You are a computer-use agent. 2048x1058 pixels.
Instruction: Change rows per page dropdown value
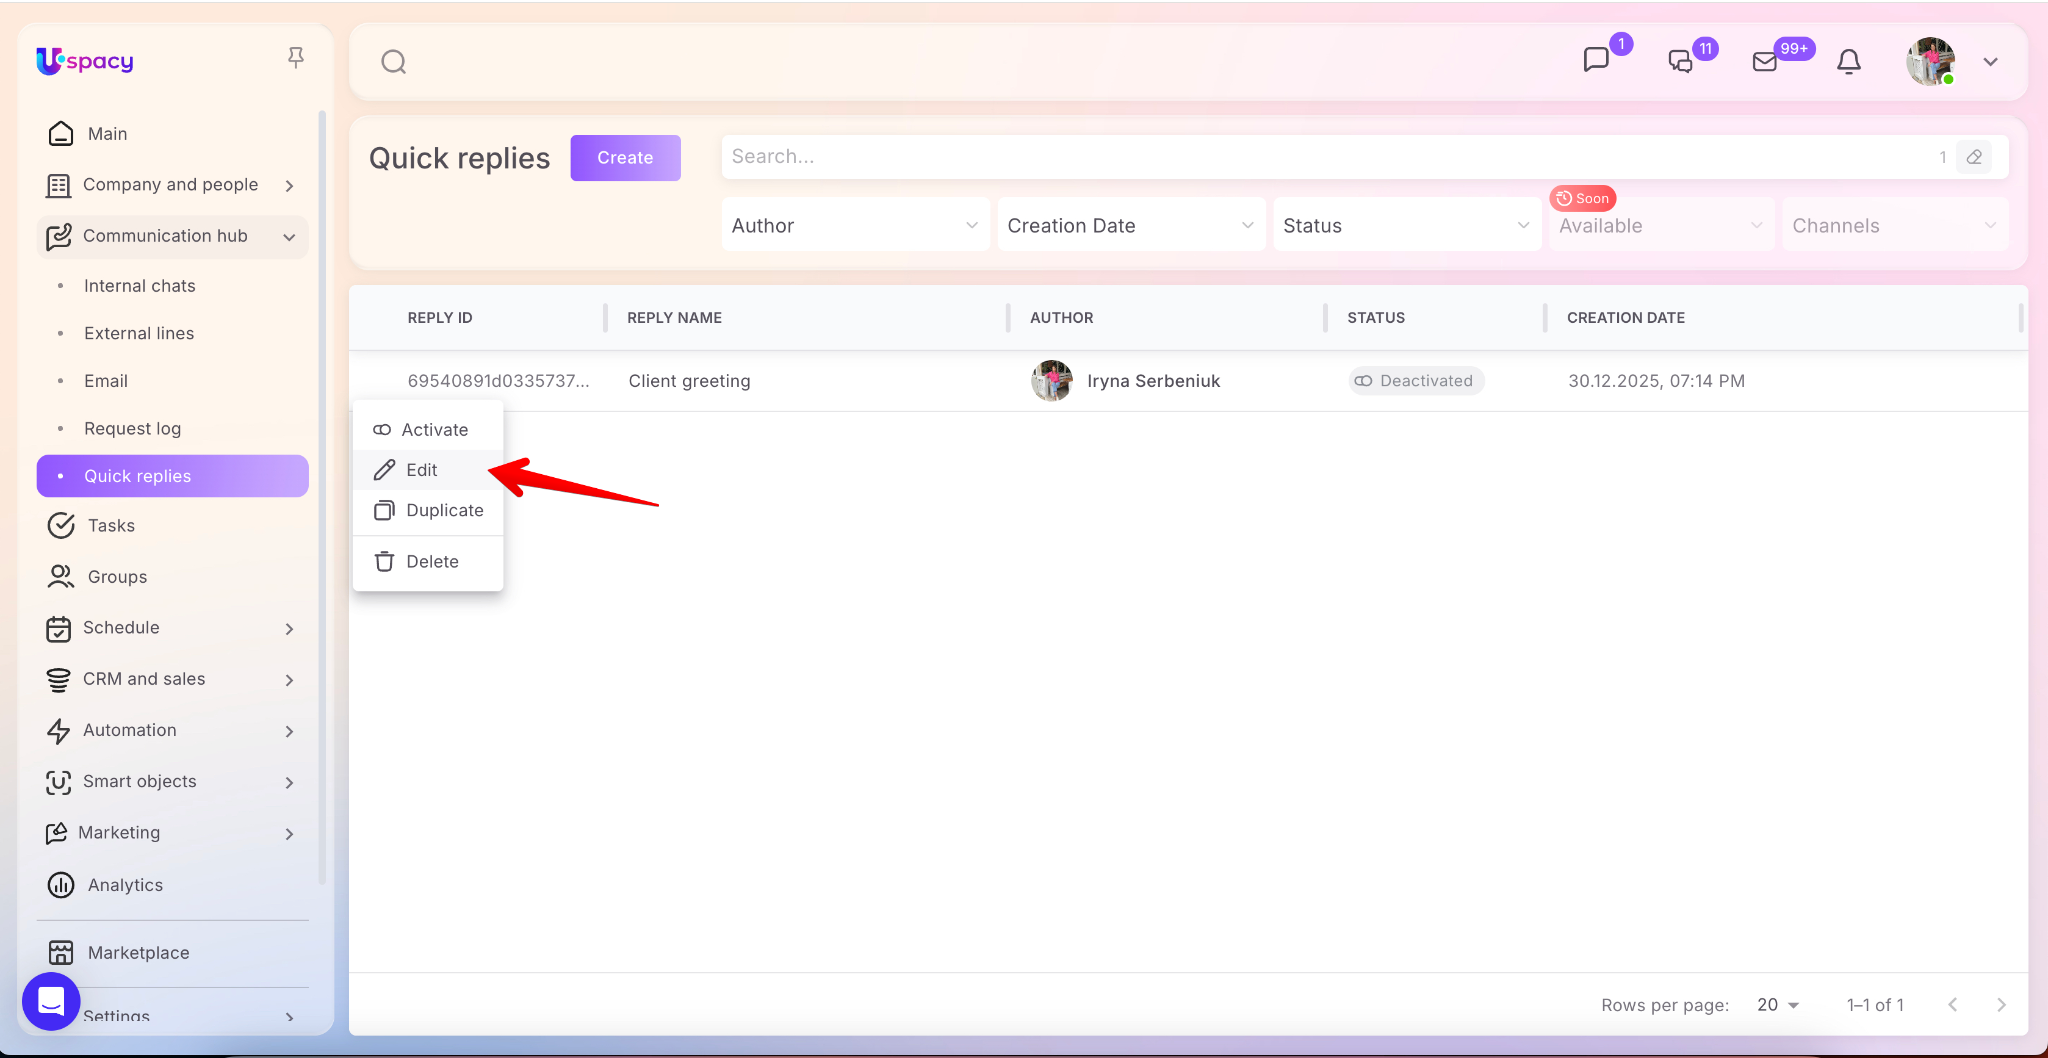(1778, 1005)
